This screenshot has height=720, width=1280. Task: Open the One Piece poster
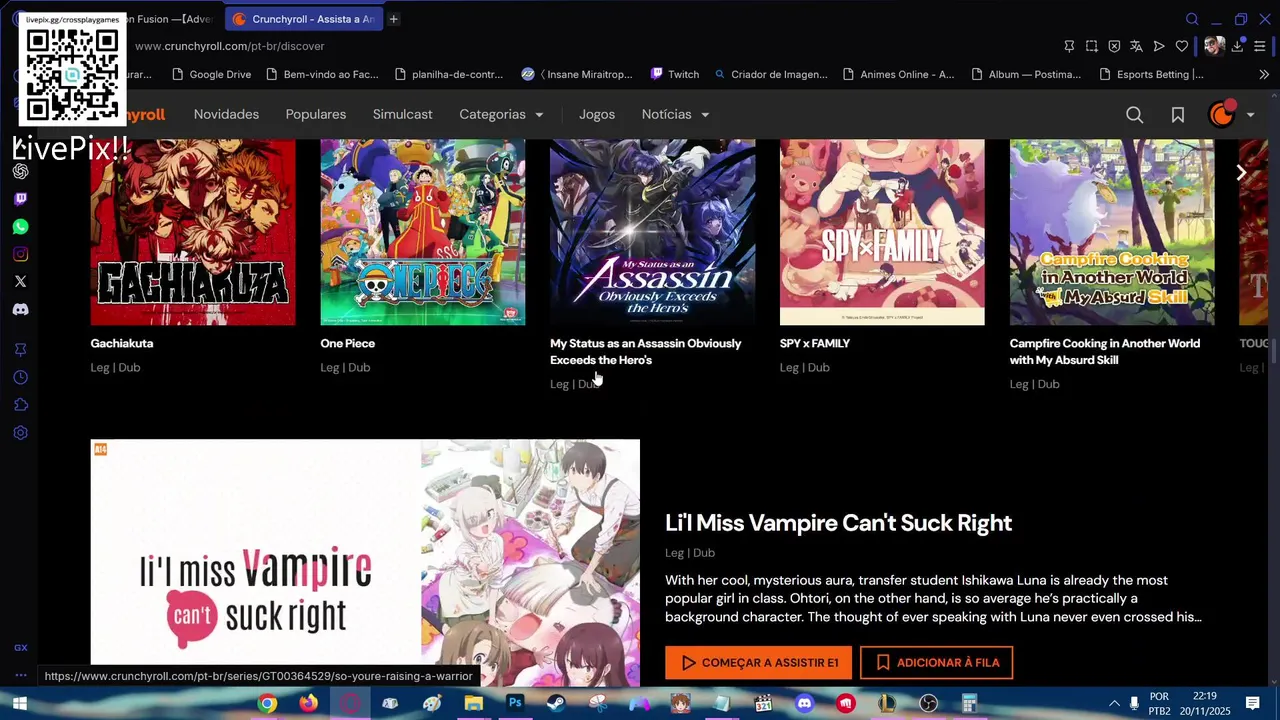point(422,232)
